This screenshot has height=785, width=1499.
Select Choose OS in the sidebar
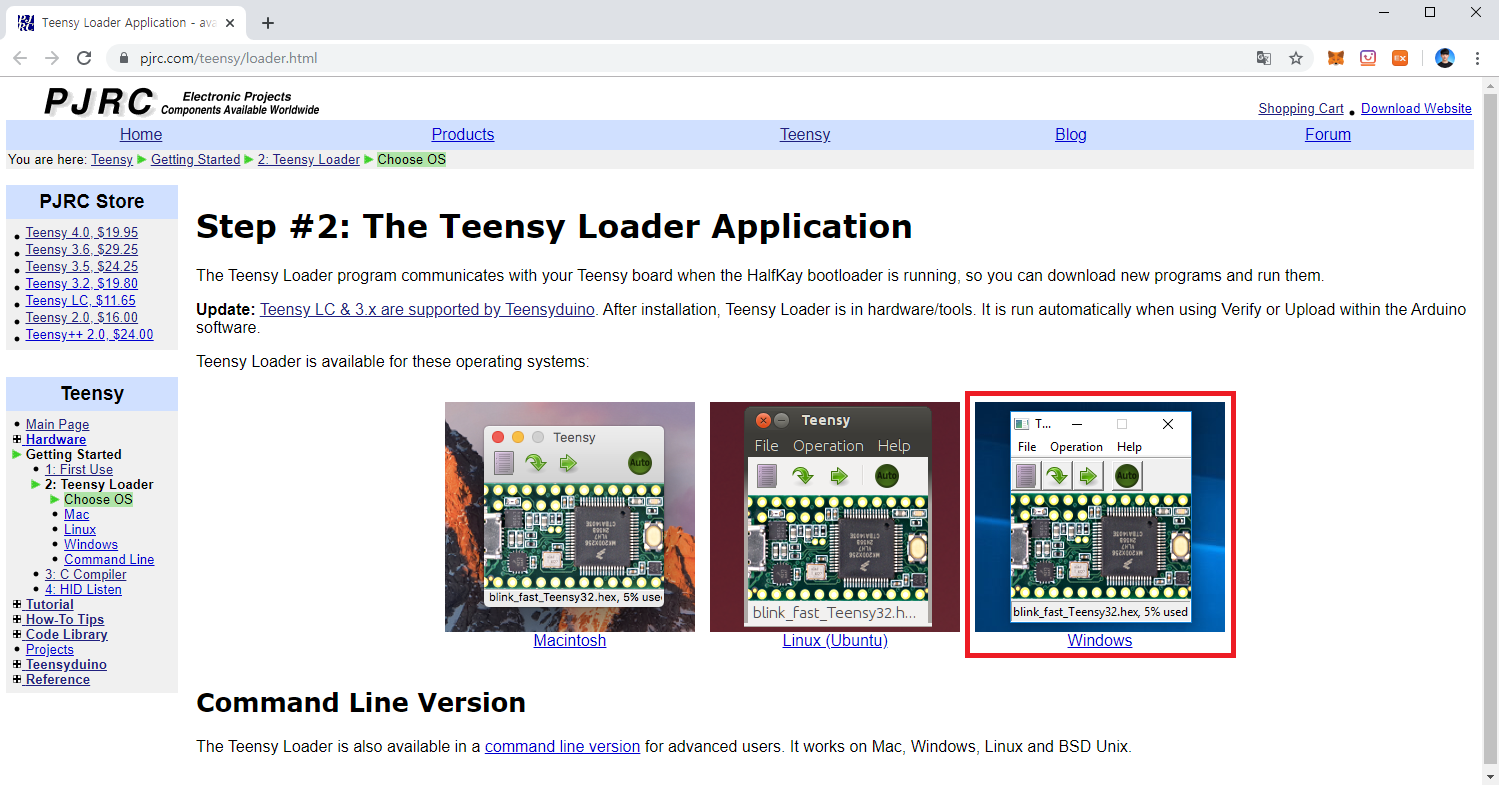click(x=98, y=499)
